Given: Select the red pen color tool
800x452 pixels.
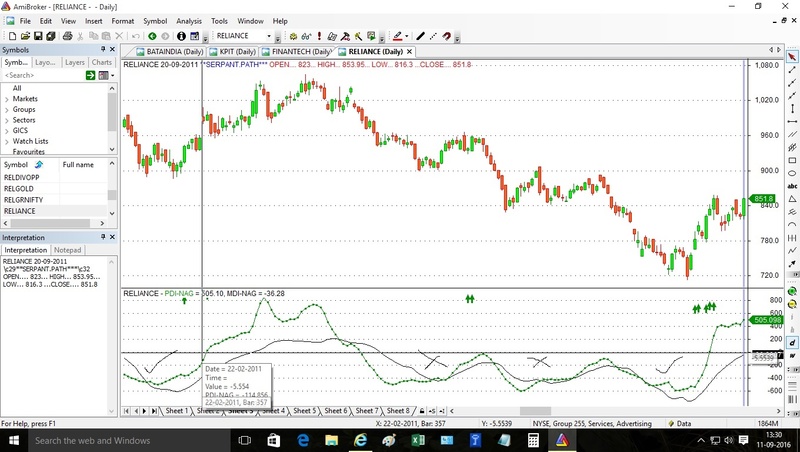Looking at the screenshot, I should pos(397,36).
